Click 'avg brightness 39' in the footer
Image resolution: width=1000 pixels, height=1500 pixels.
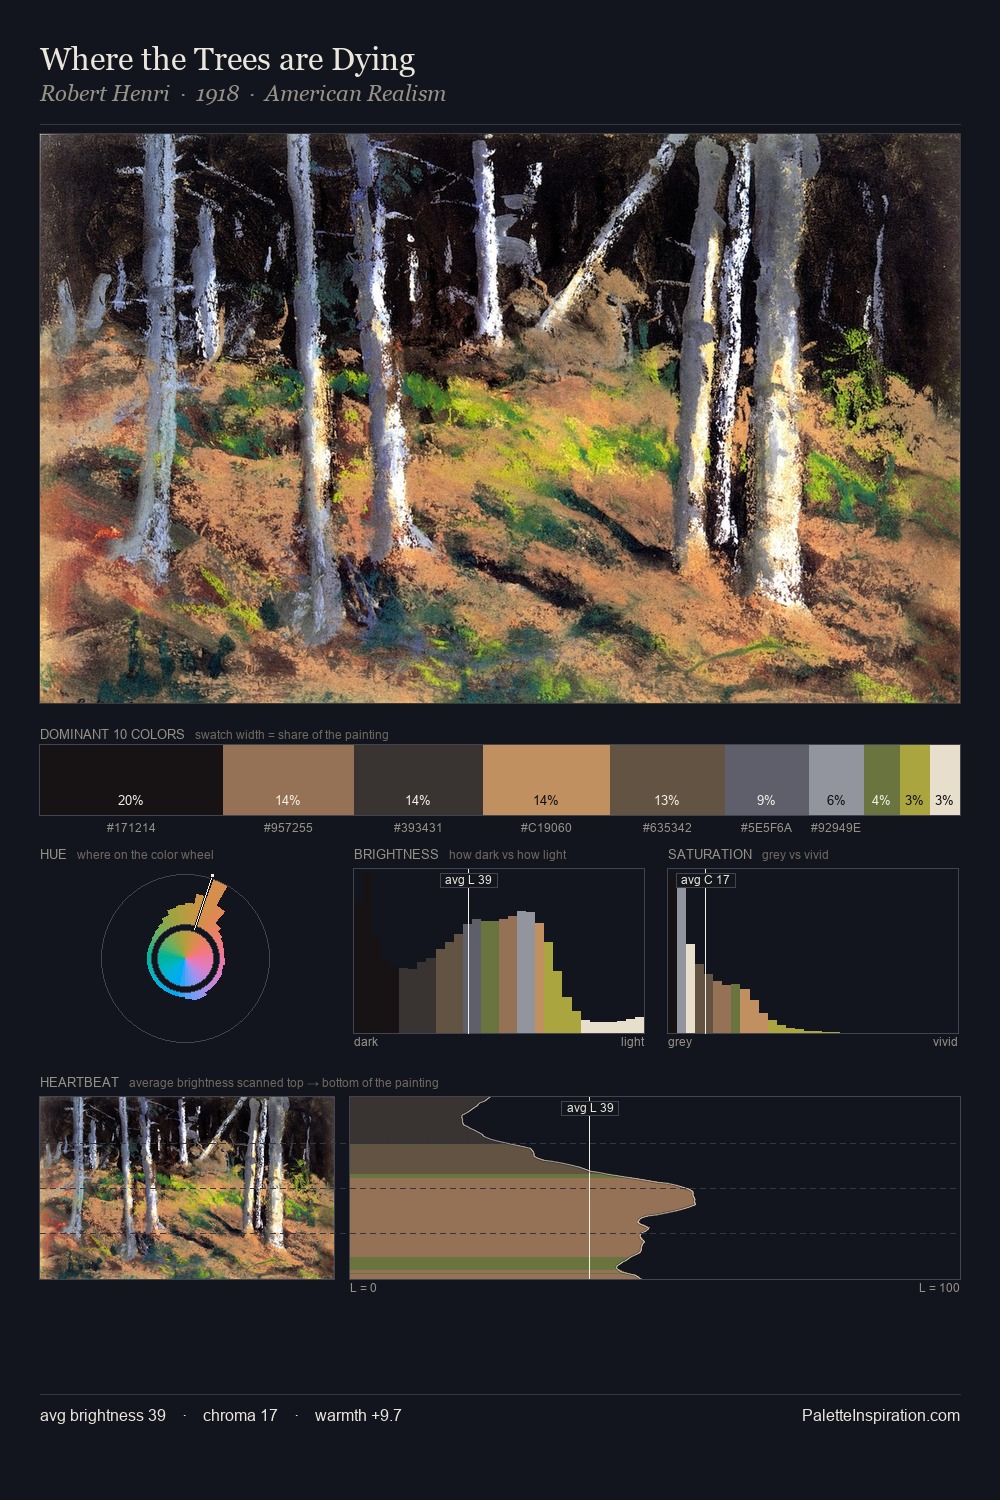[x=103, y=1415]
